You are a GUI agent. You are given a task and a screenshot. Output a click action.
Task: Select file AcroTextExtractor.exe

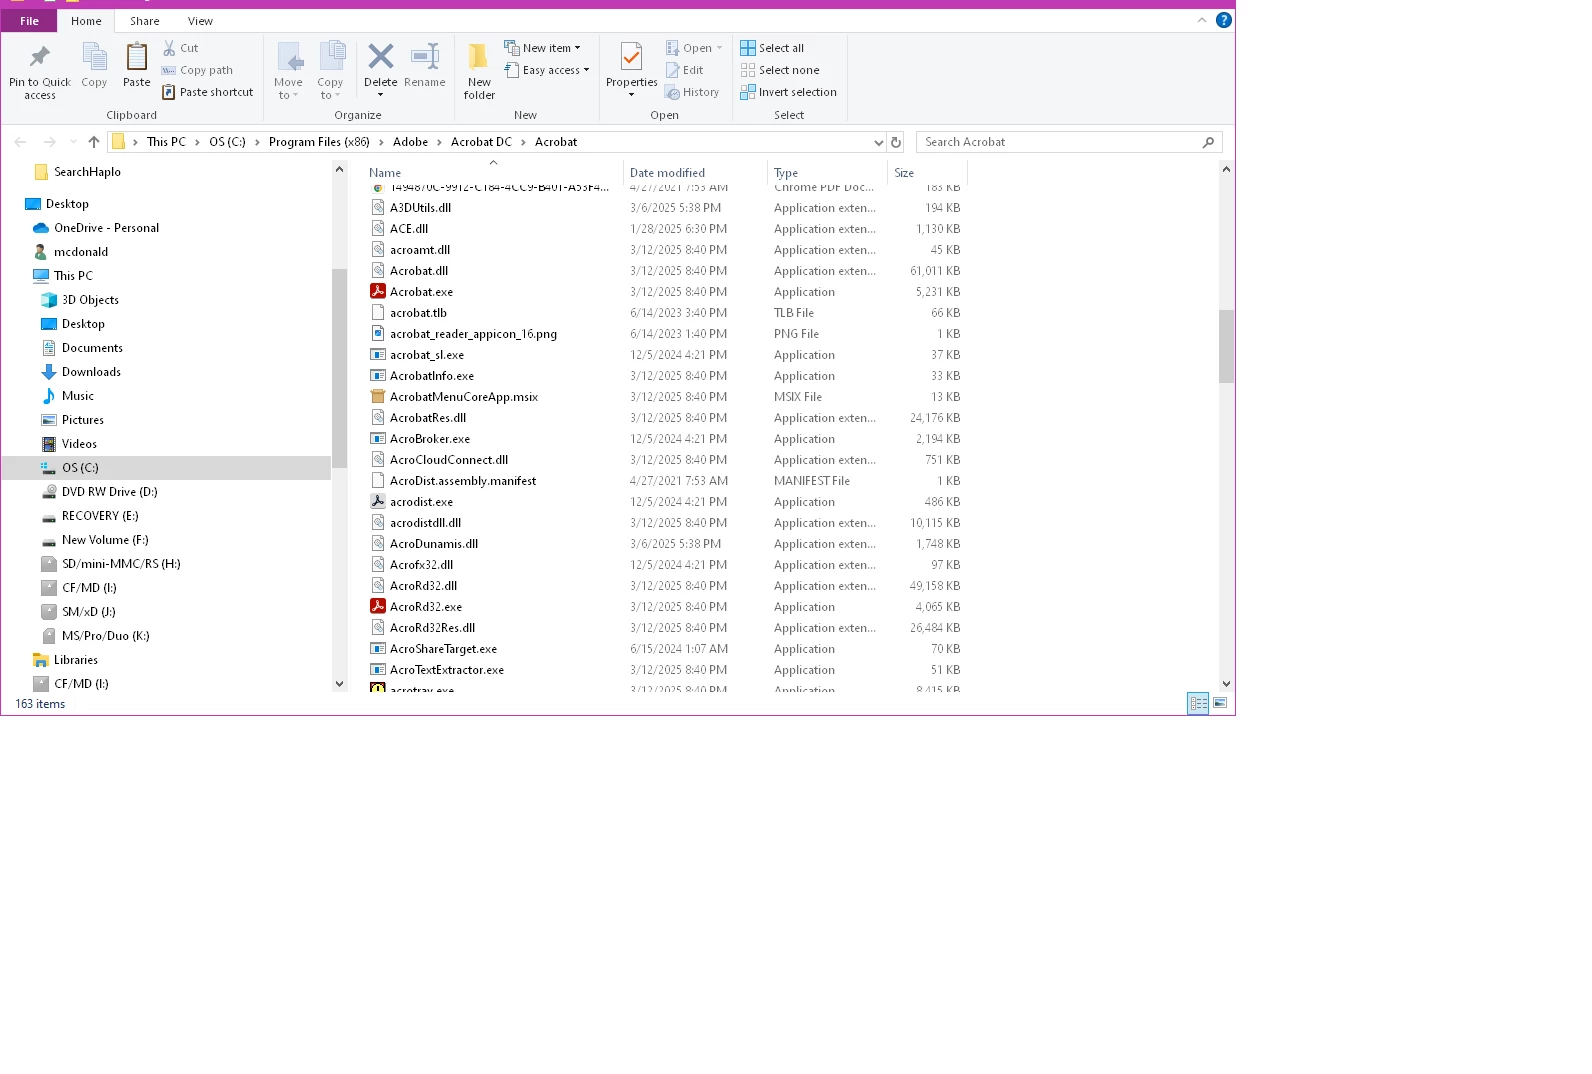pos(447,669)
